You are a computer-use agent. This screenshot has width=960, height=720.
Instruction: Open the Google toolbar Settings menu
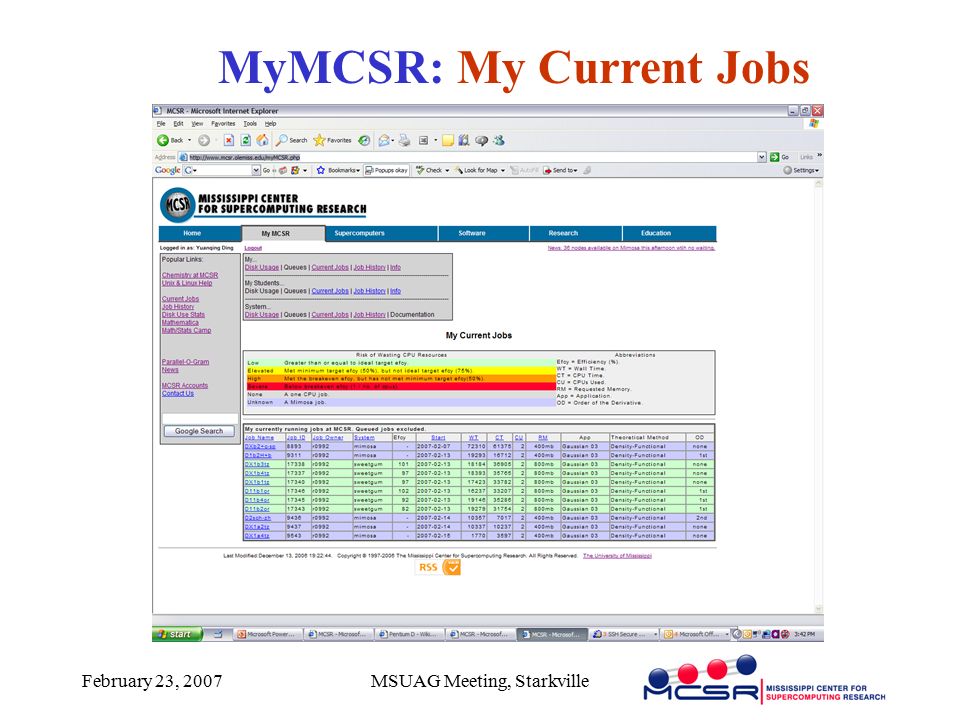pos(801,170)
